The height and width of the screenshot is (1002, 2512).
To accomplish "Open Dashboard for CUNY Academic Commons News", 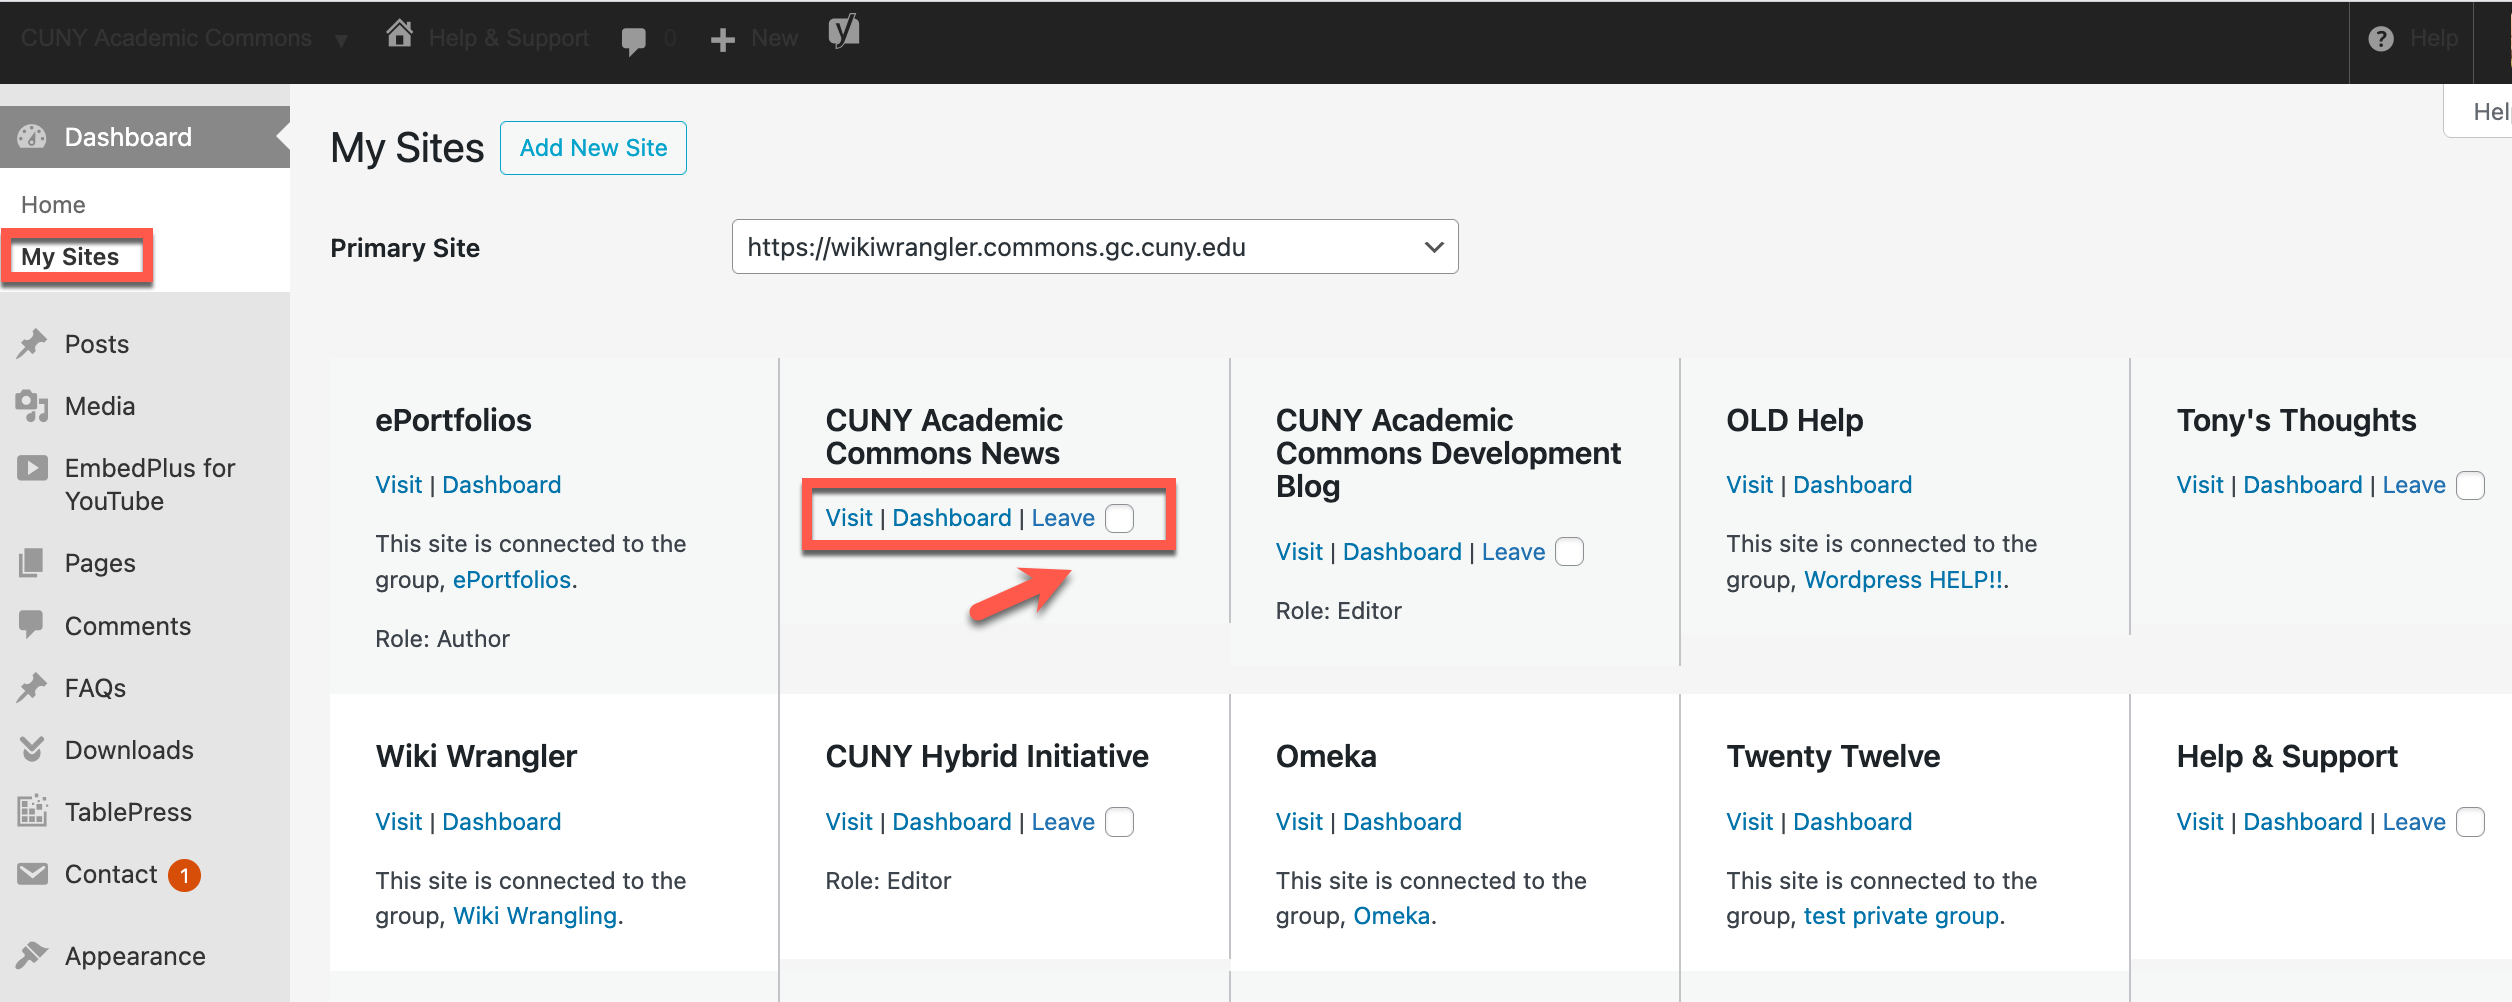I will (x=951, y=518).
